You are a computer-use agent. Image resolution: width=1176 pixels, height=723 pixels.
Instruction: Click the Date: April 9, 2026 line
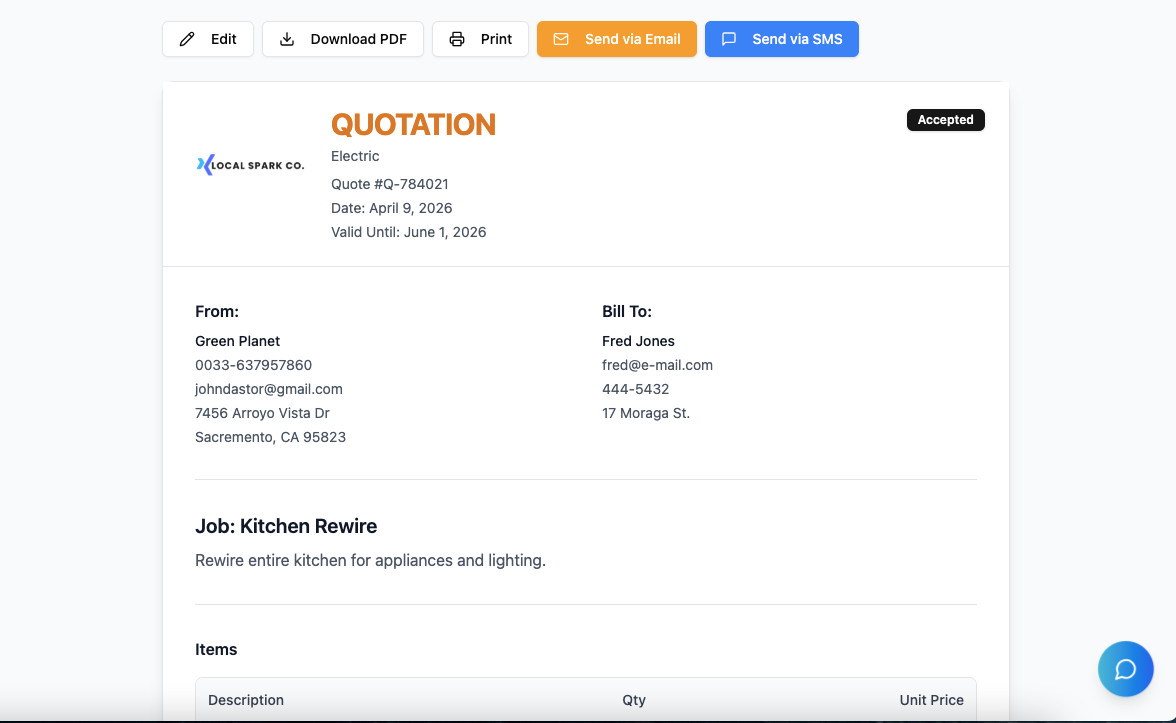(392, 208)
